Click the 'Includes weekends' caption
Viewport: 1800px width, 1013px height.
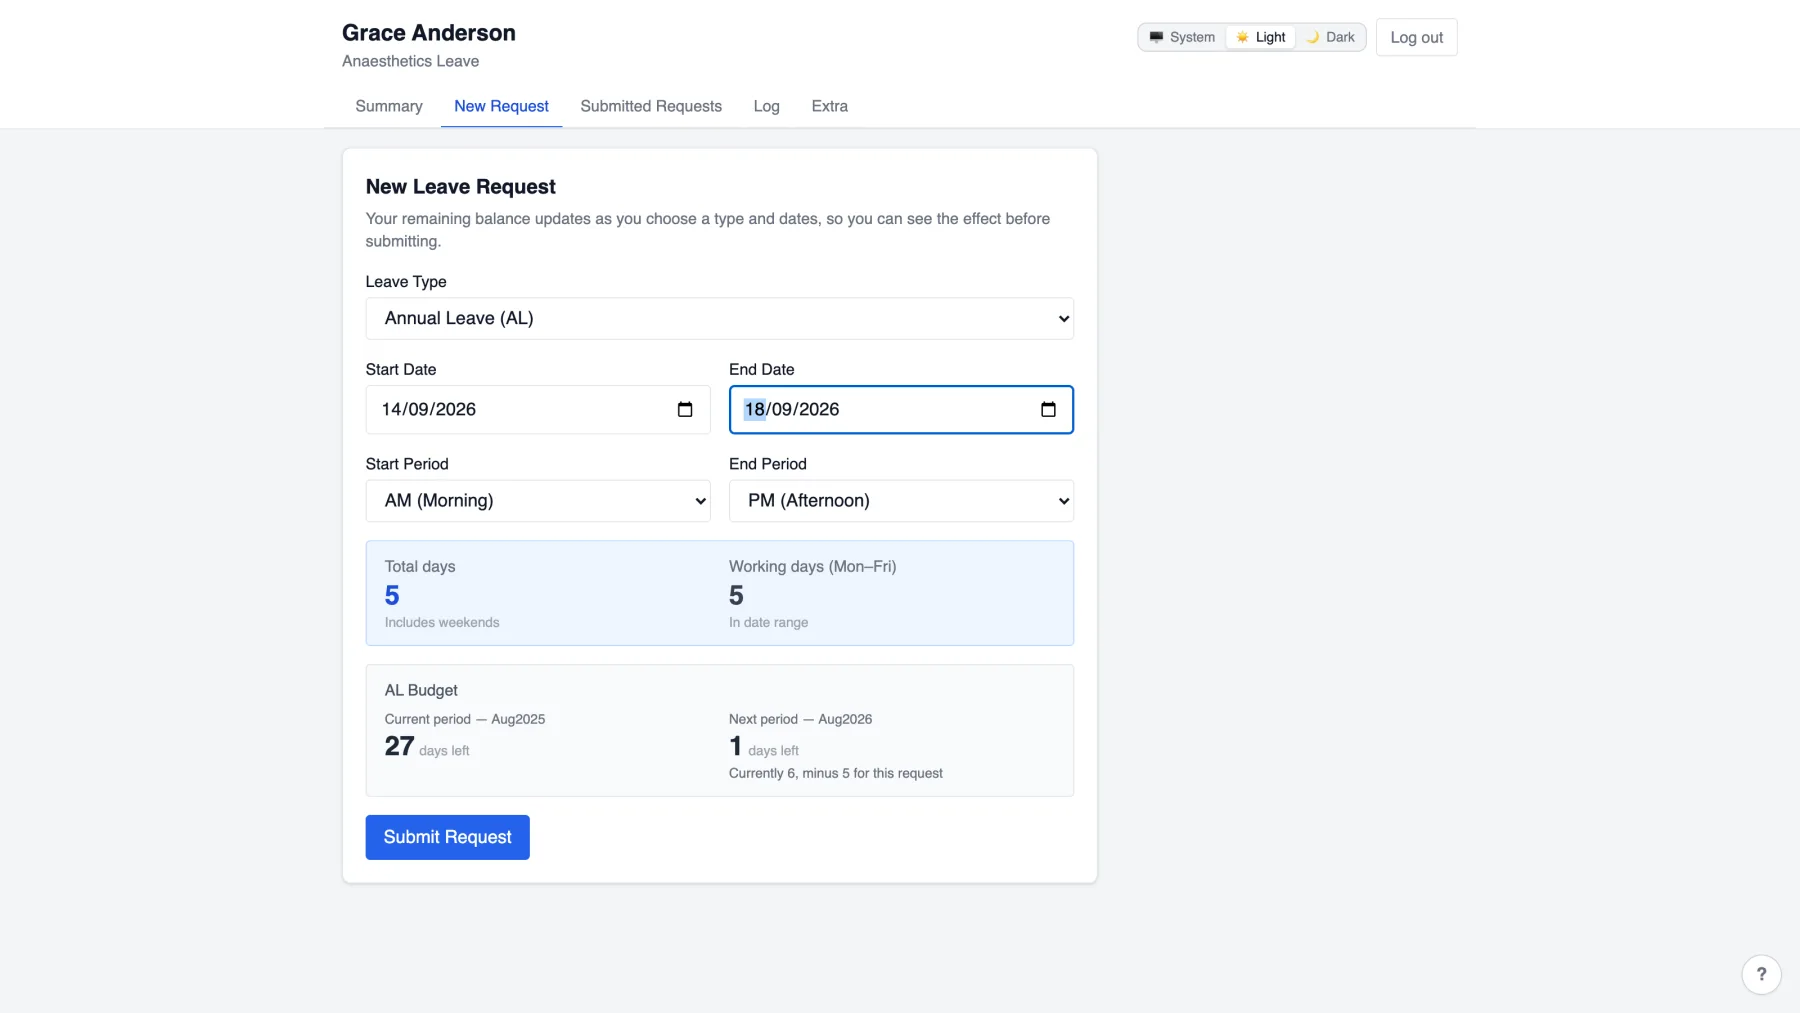click(442, 622)
